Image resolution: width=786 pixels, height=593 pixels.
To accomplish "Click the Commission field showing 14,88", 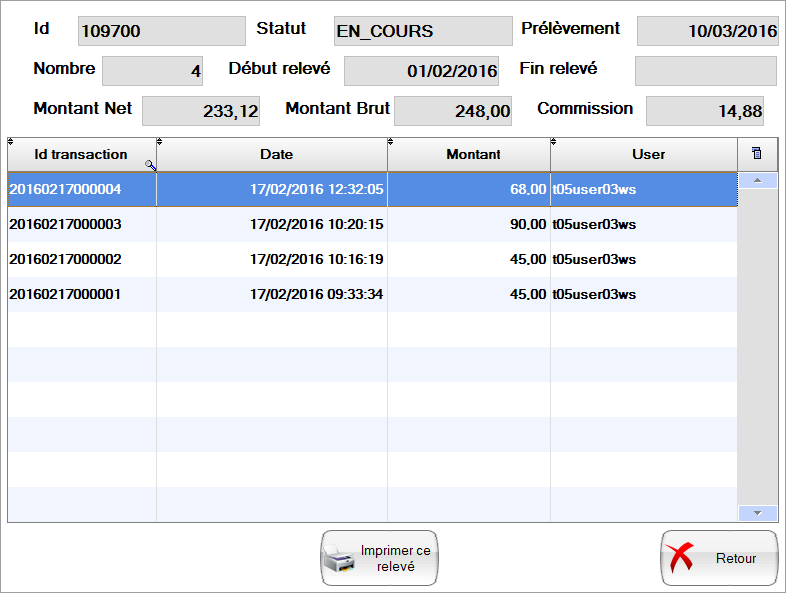I will click(705, 111).
